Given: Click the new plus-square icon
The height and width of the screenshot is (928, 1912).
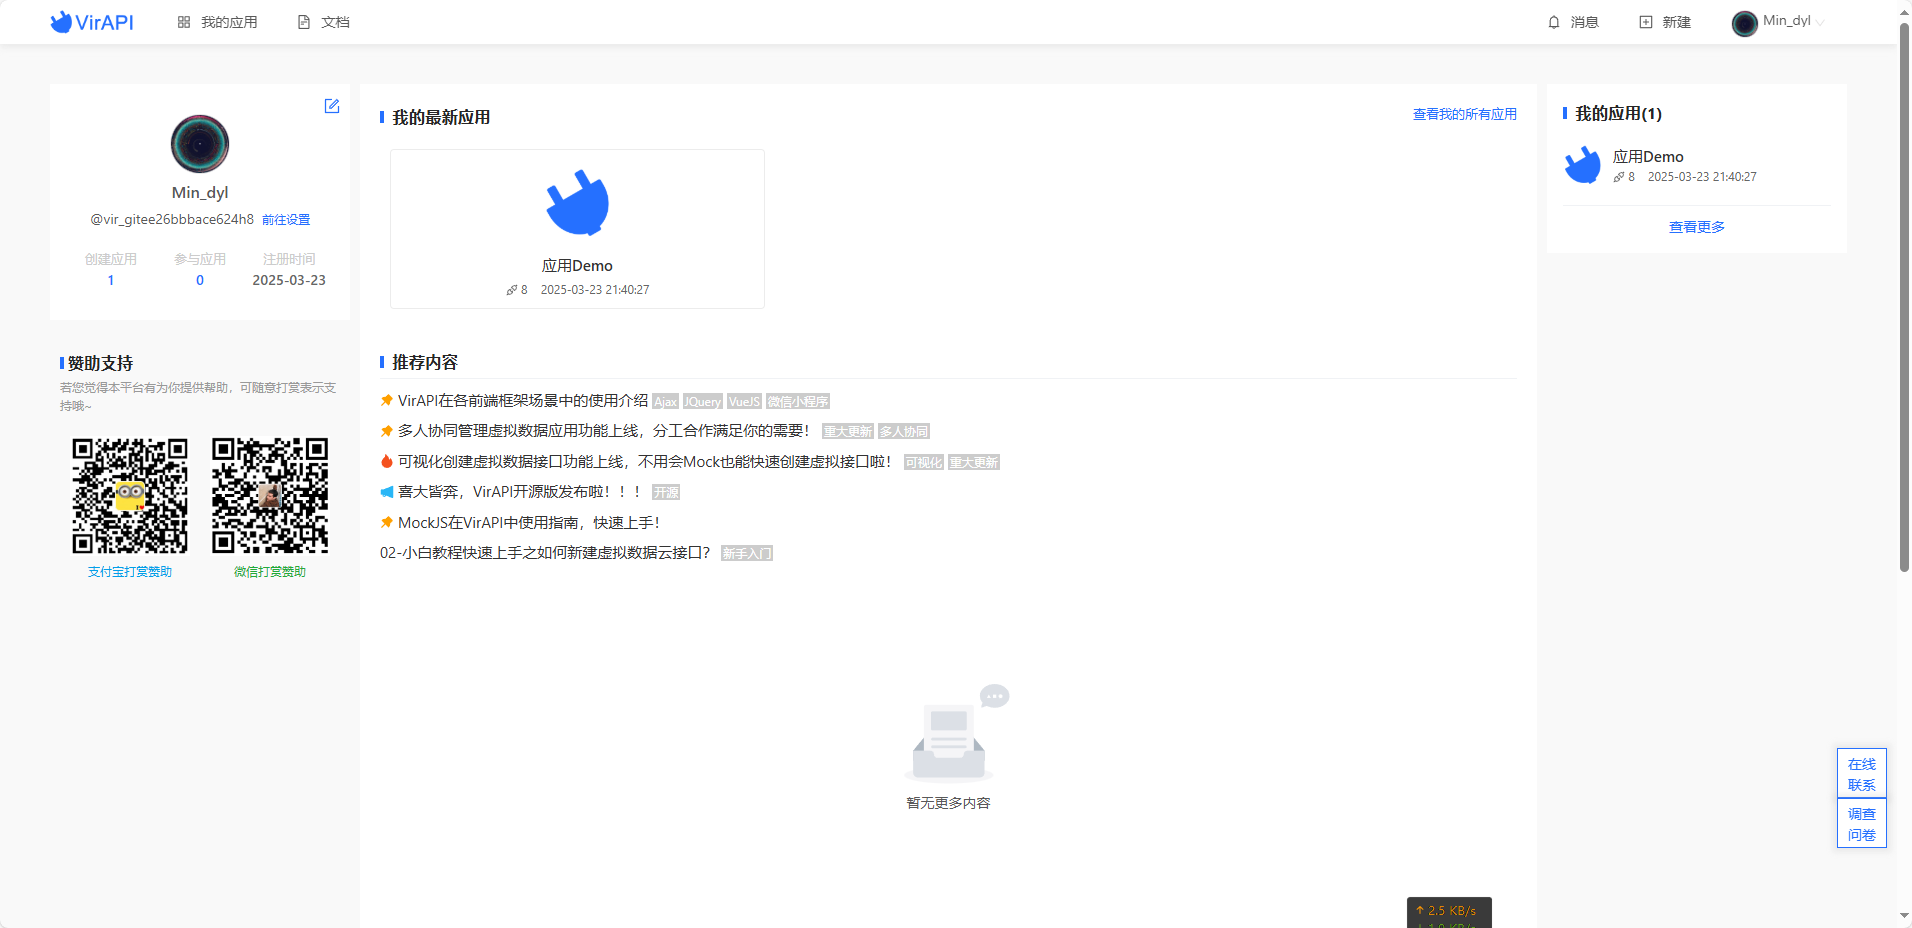Looking at the screenshot, I should 1645,22.
